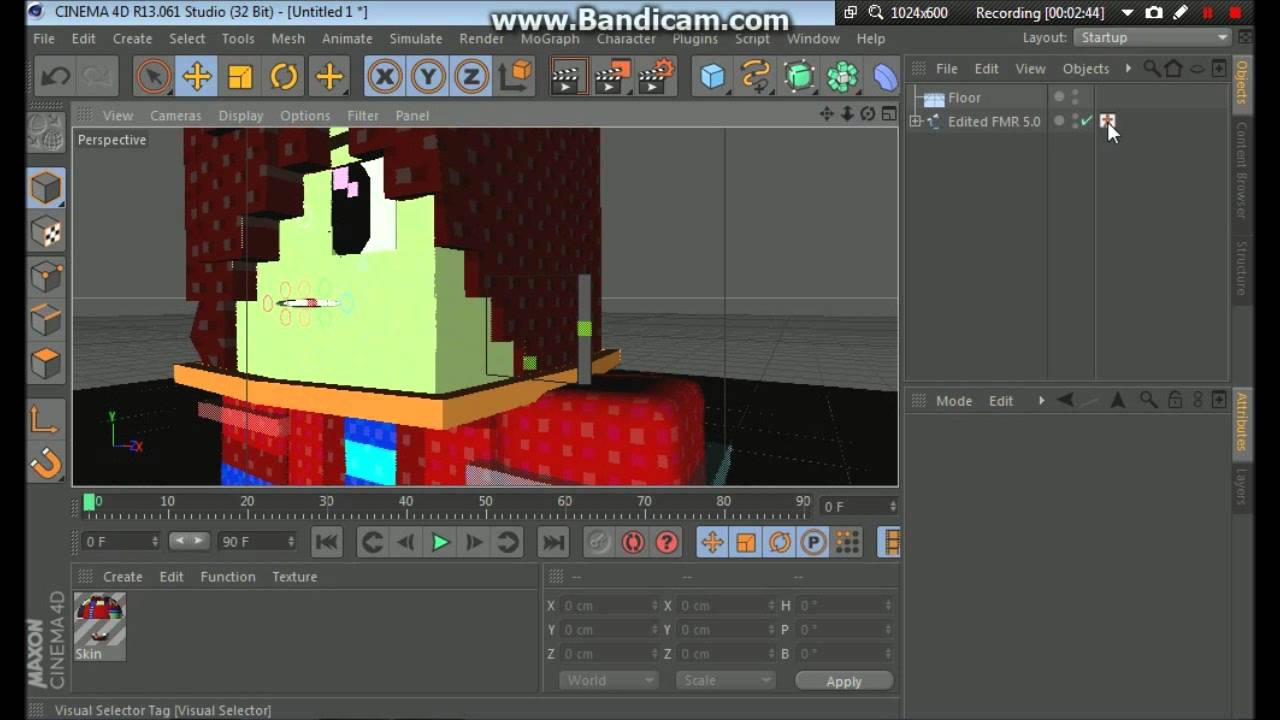The image size is (1280, 720).
Task: Add a NURBS generator object
Action: pos(799,77)
